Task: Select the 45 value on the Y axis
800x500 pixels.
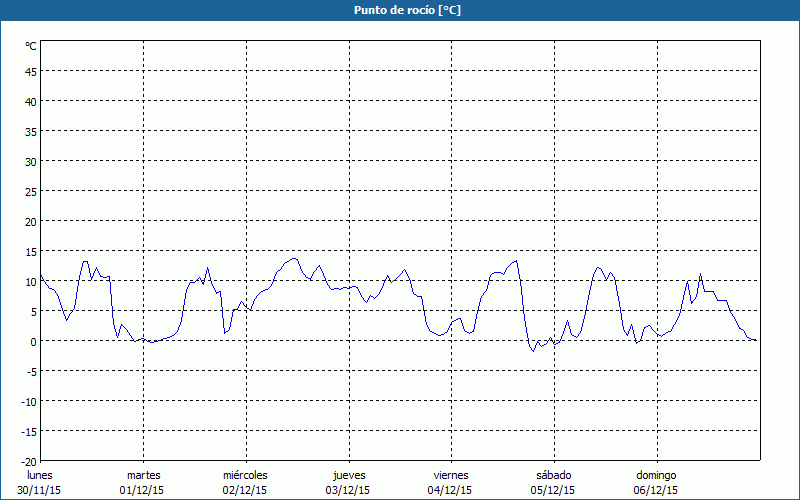Action: [31, 71]
